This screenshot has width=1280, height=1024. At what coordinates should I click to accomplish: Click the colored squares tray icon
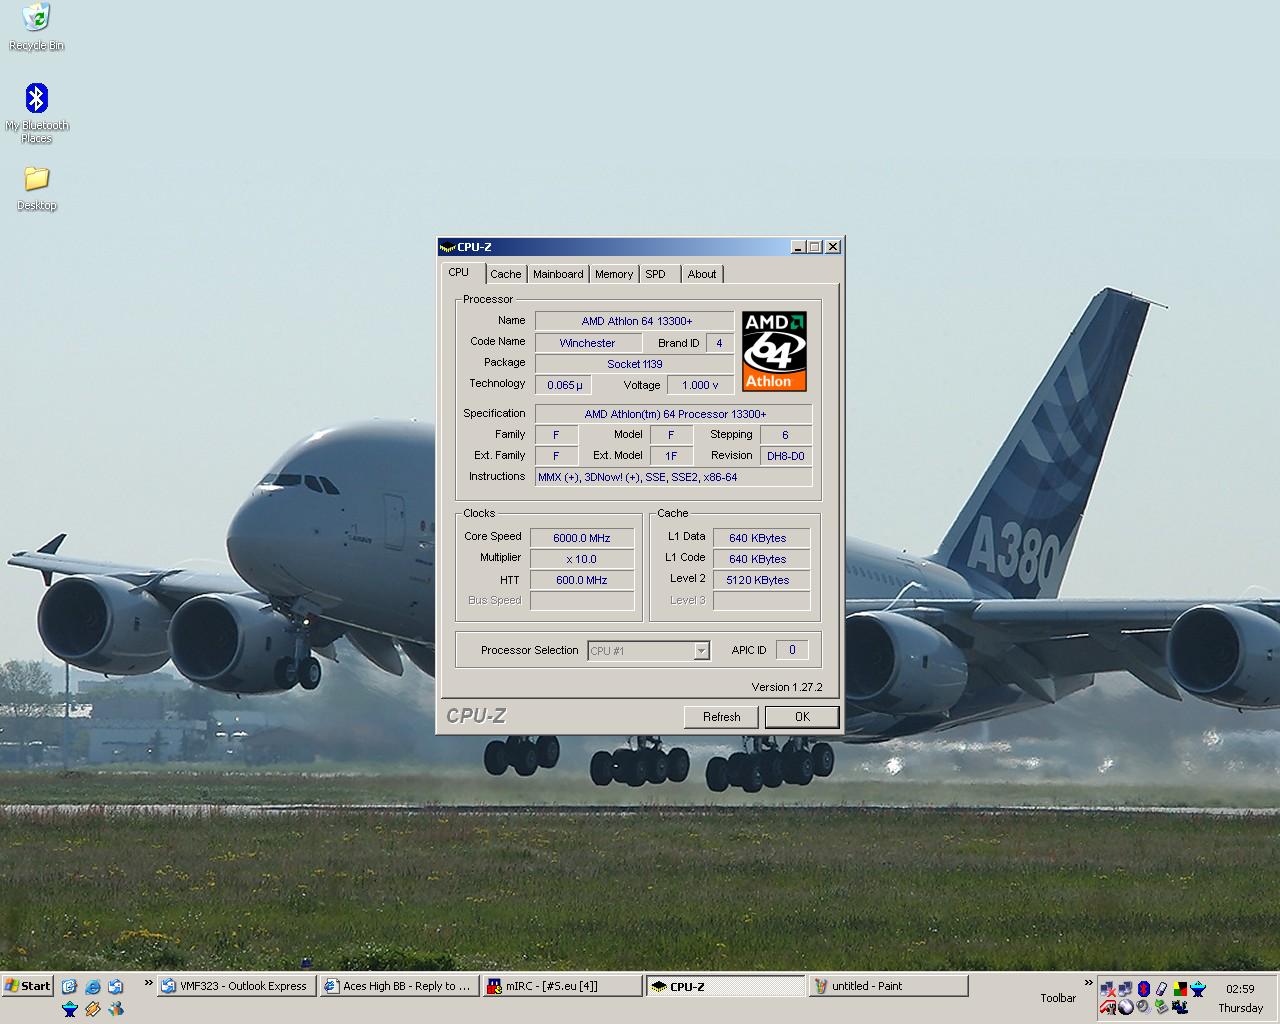point(1181,989)
